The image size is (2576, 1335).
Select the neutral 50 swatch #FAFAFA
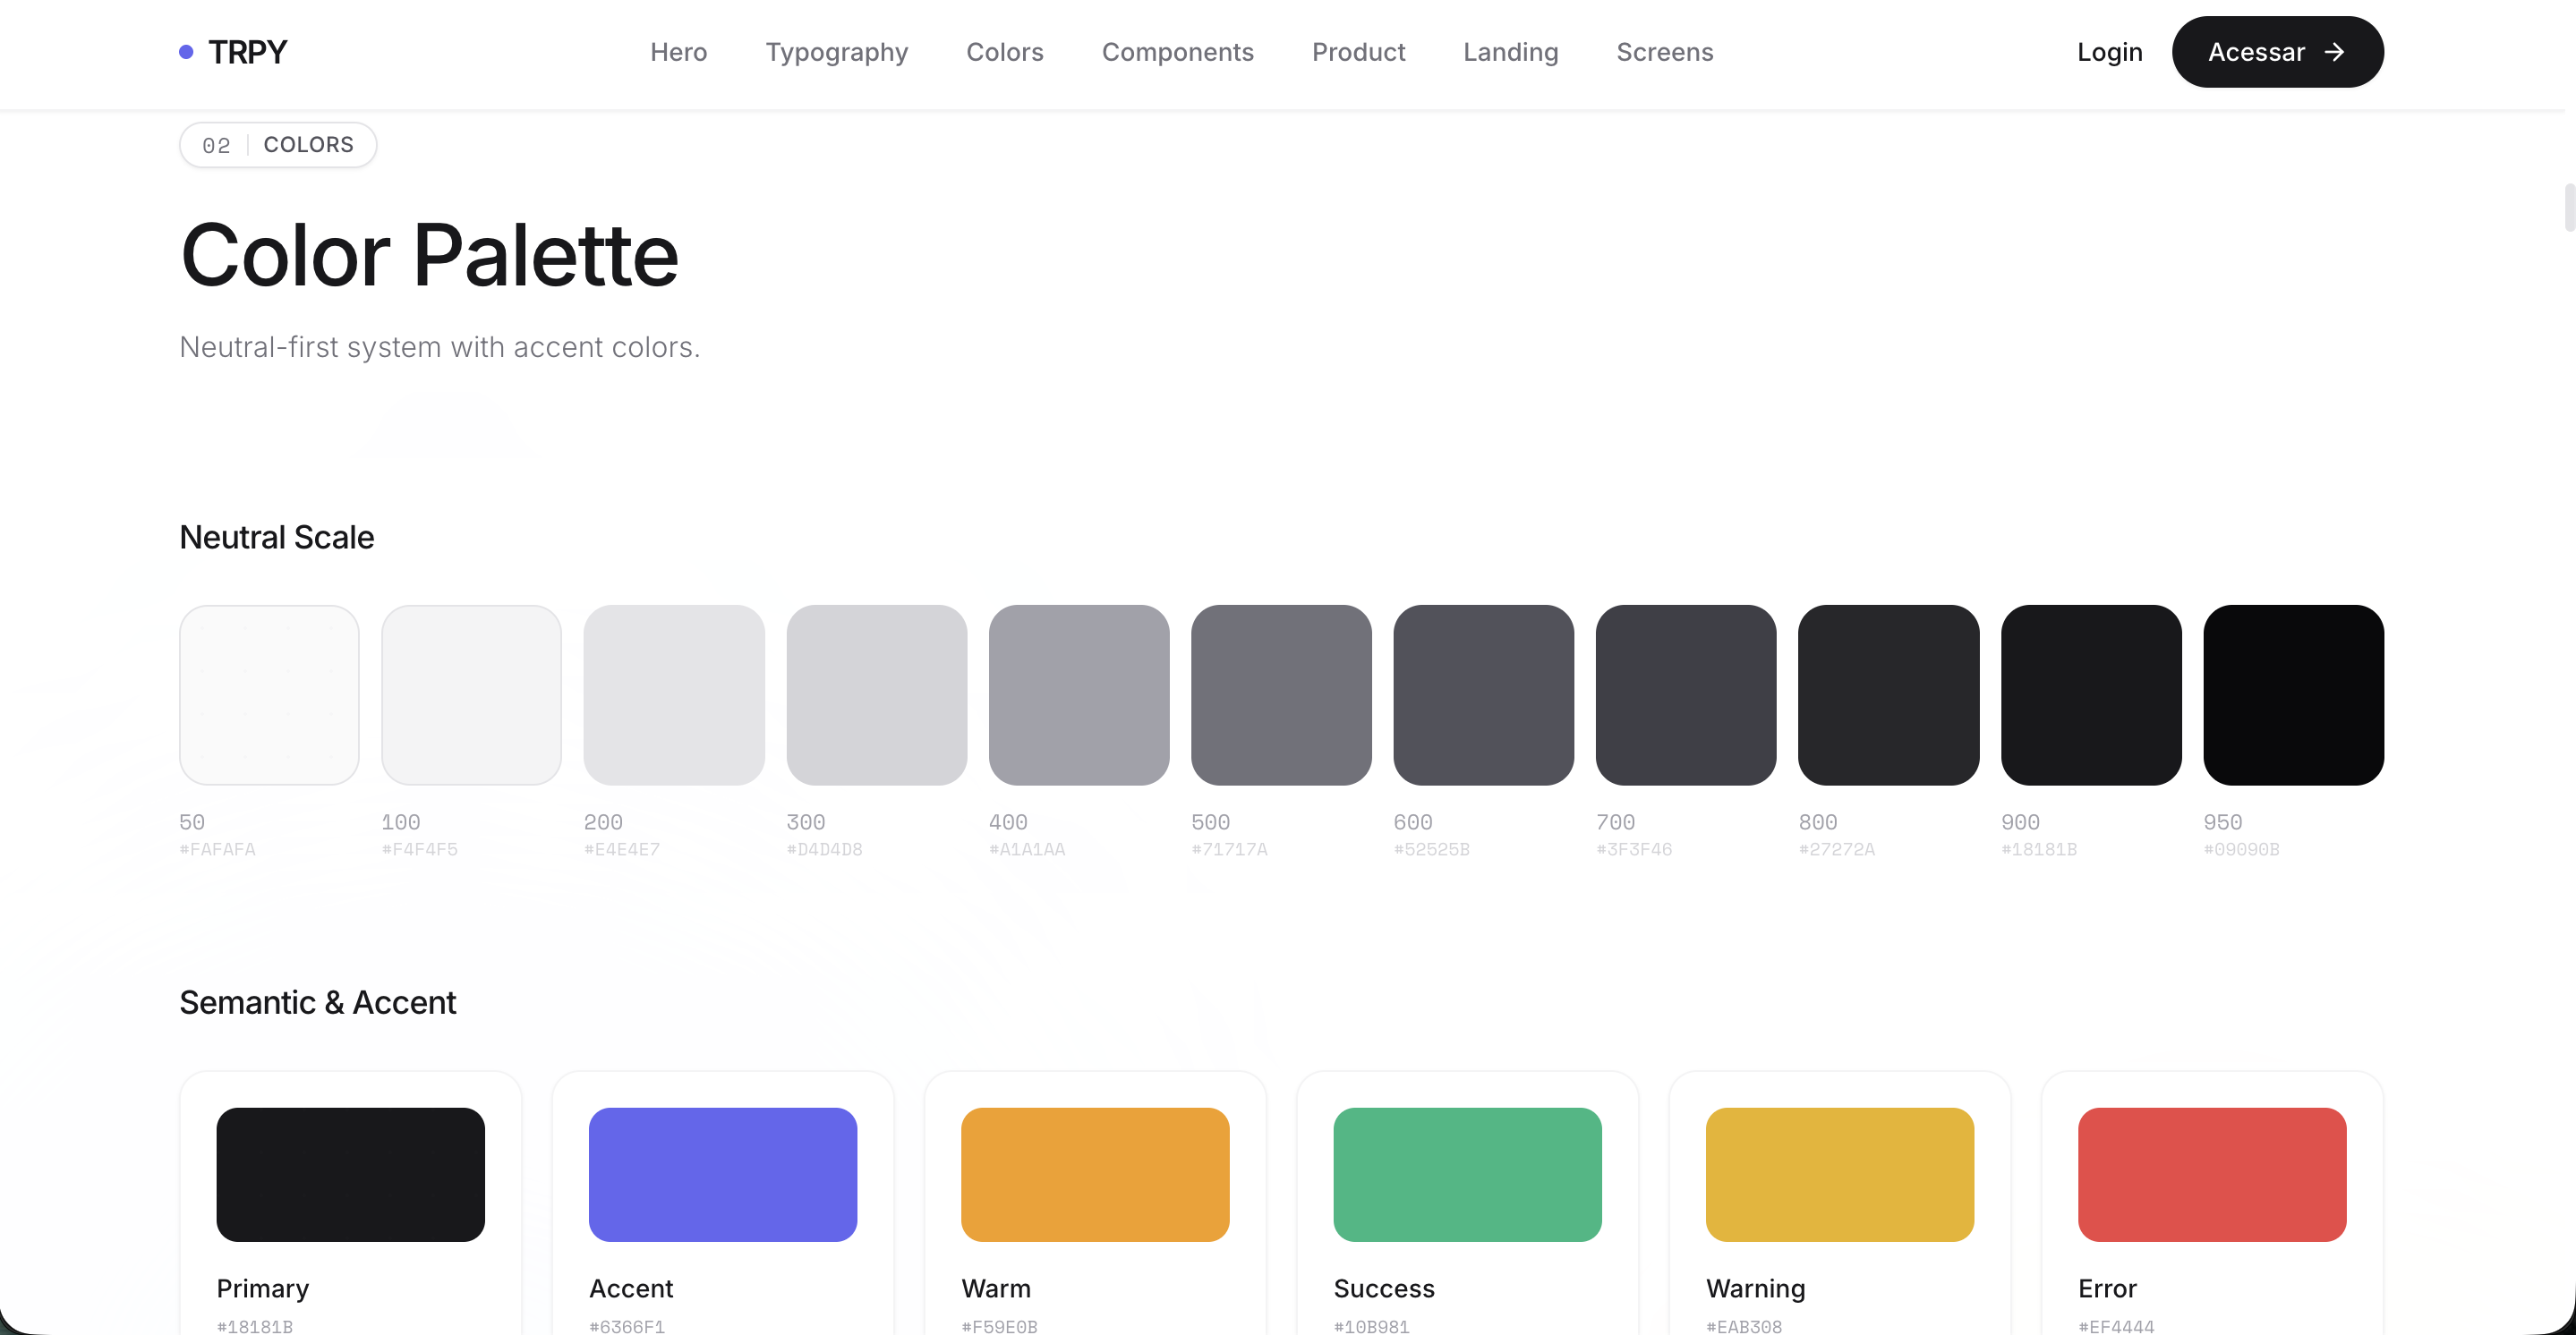click(269, 695)
